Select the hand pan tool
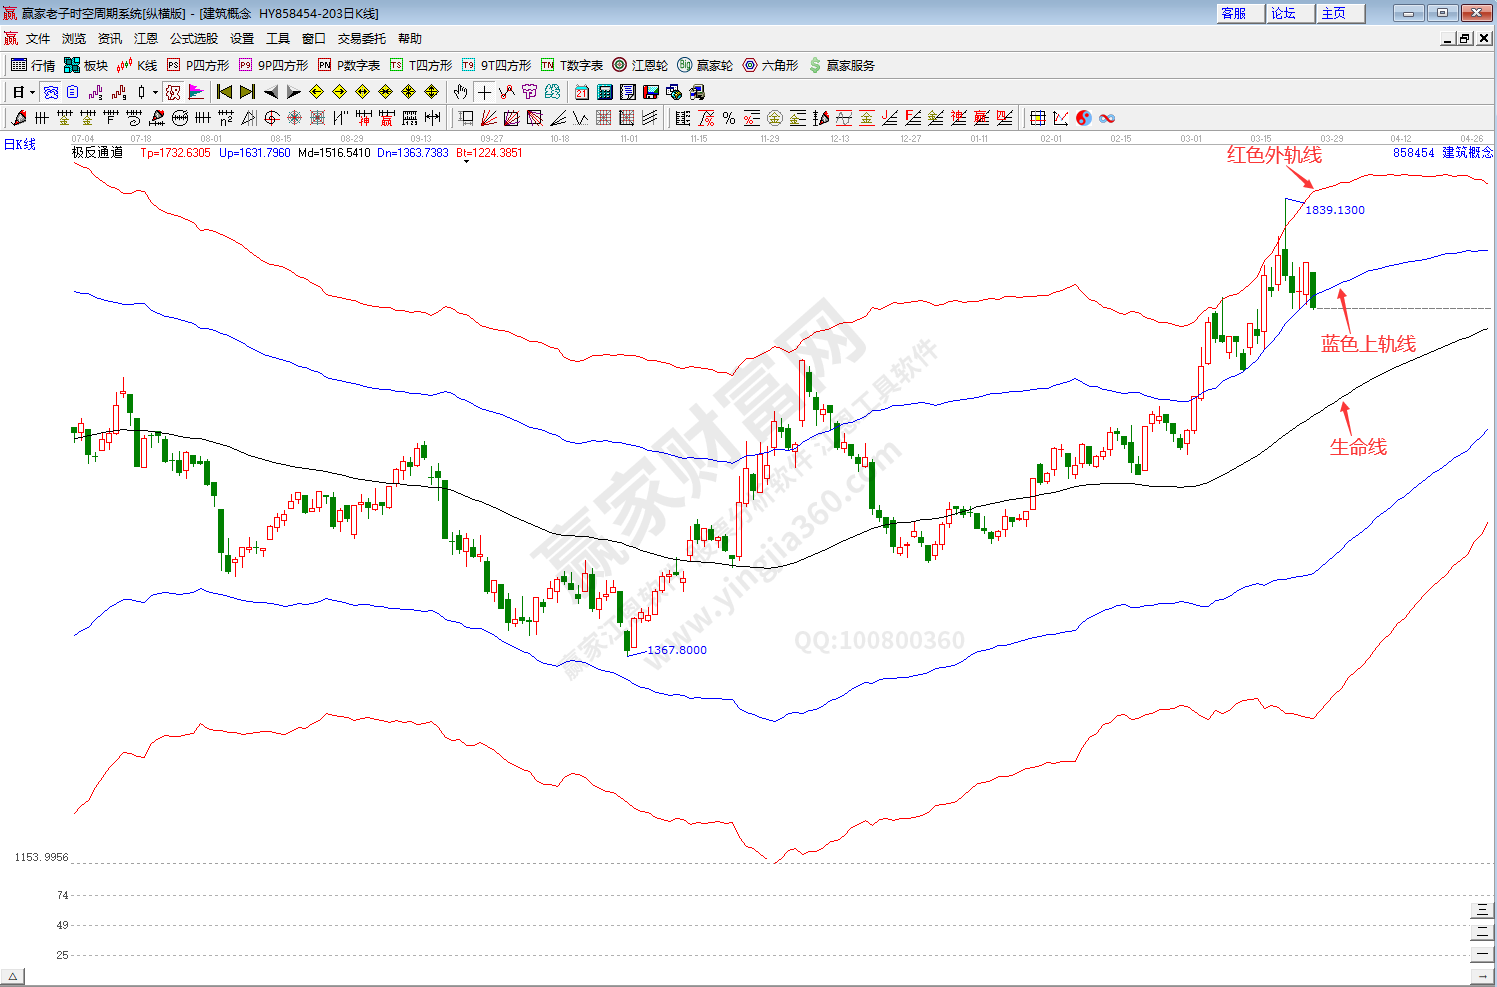The height and width of the screenshot is (987, 1497). [x=460, y=92]
